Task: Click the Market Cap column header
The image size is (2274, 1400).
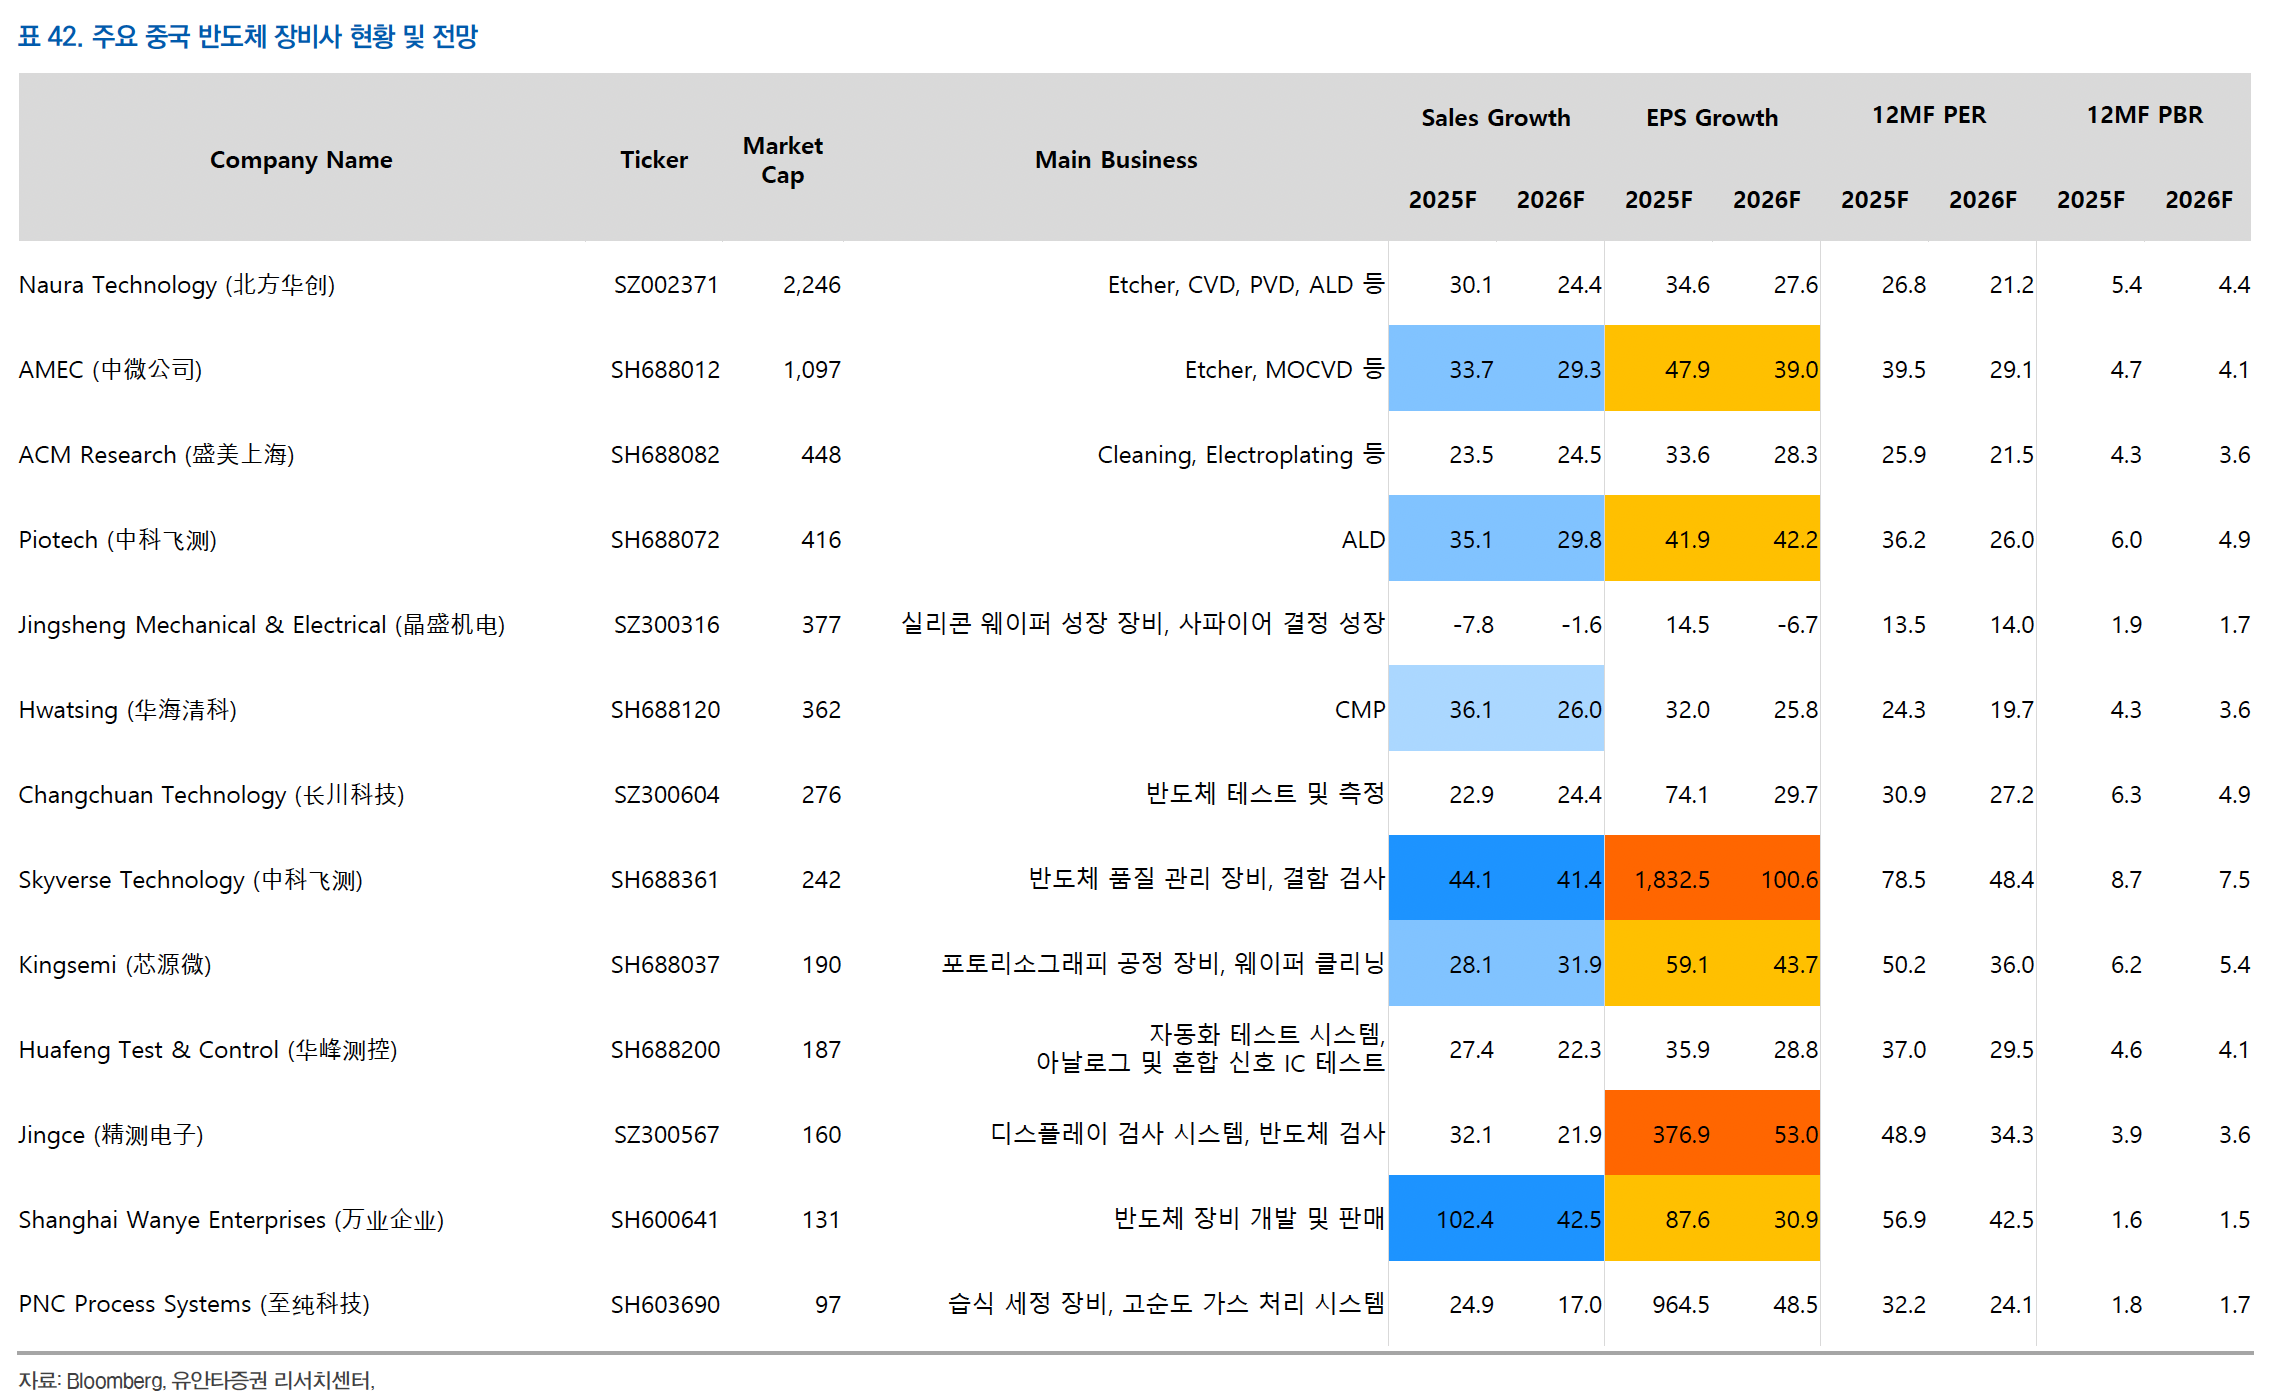Action: (x=782, y=160)
